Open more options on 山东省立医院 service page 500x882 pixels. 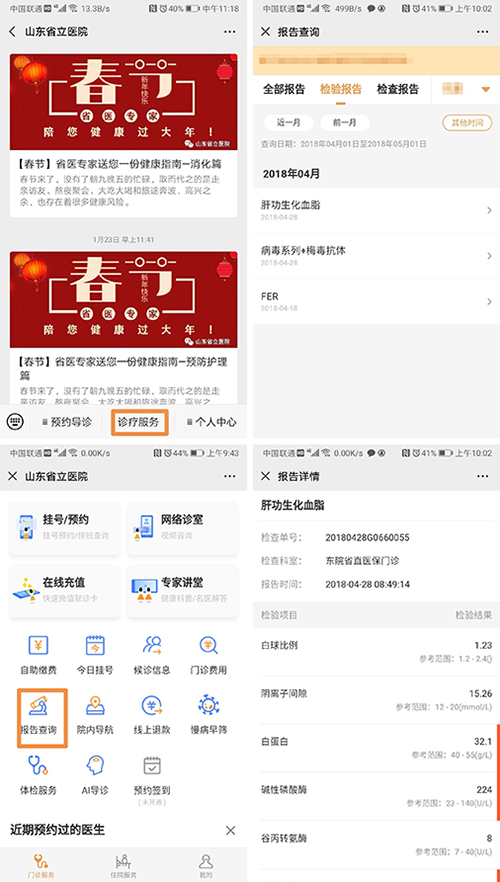coord(229,476)
